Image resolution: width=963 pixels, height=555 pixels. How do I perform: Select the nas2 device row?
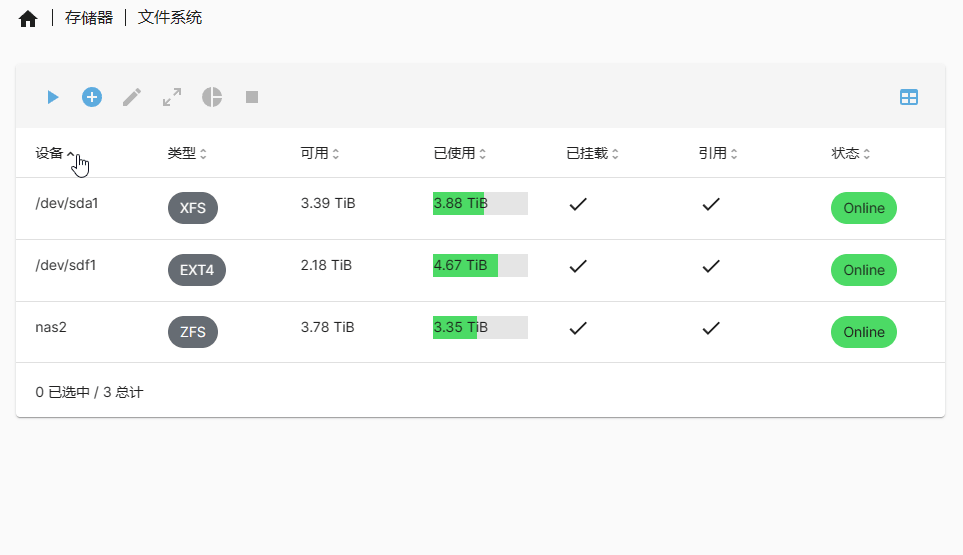[x=51, y=327]
